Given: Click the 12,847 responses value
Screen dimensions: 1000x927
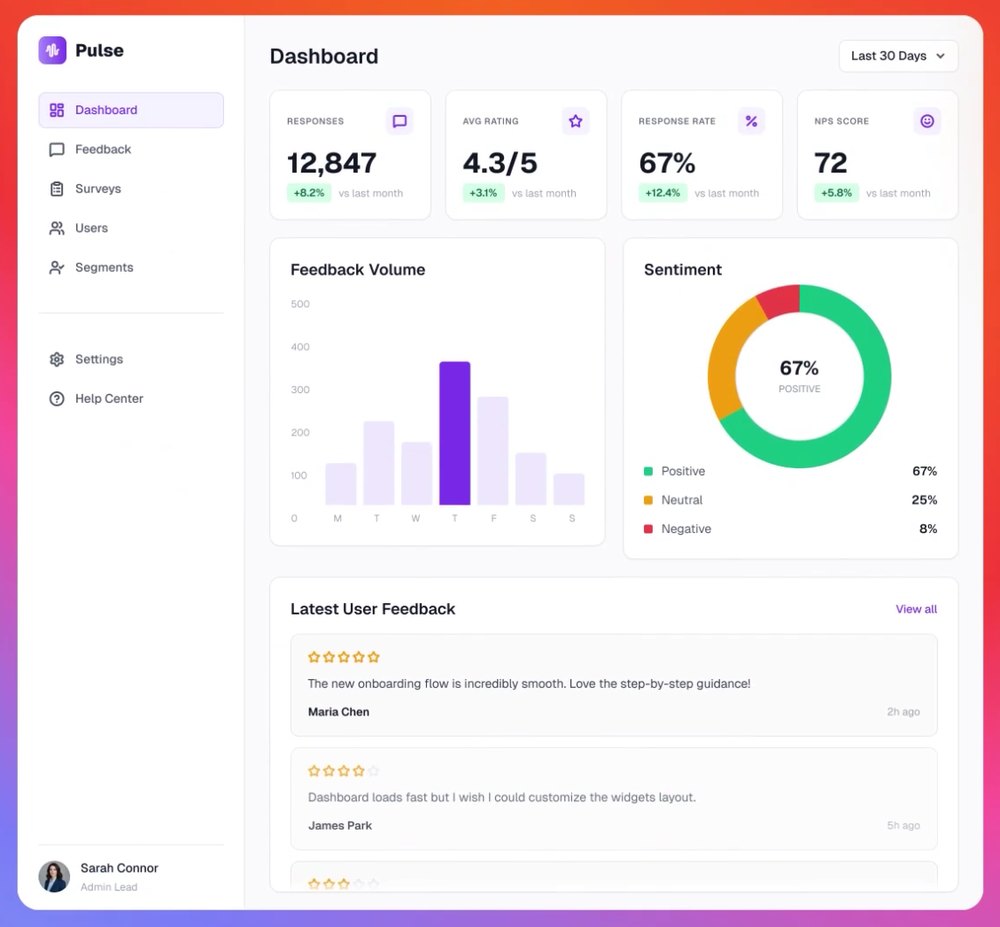Looking at the screenshot, I should coord(332,163).
